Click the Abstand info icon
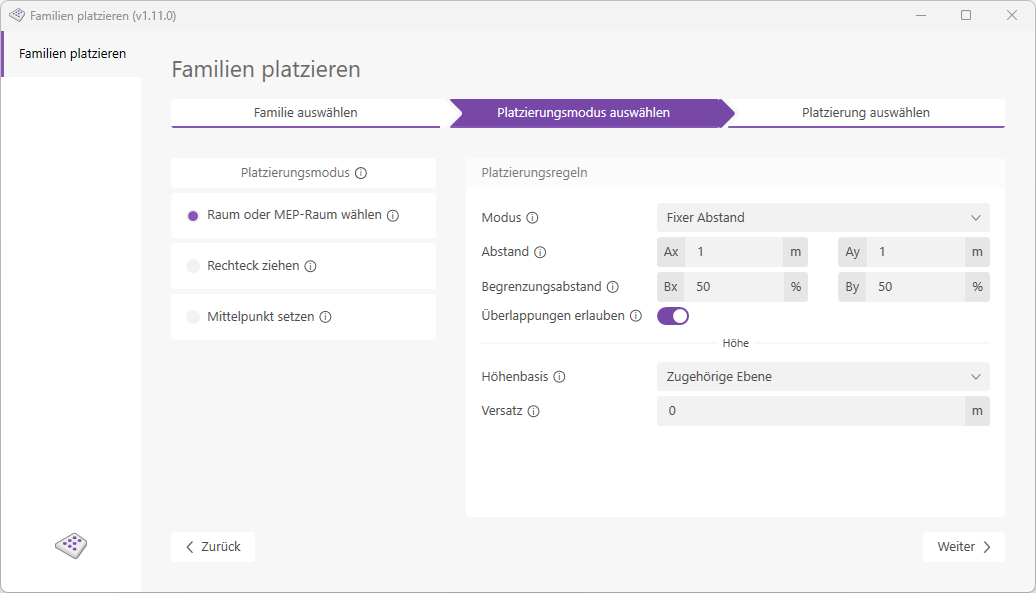Screen dimensions: 1036x593 click(x=539, y=252)
